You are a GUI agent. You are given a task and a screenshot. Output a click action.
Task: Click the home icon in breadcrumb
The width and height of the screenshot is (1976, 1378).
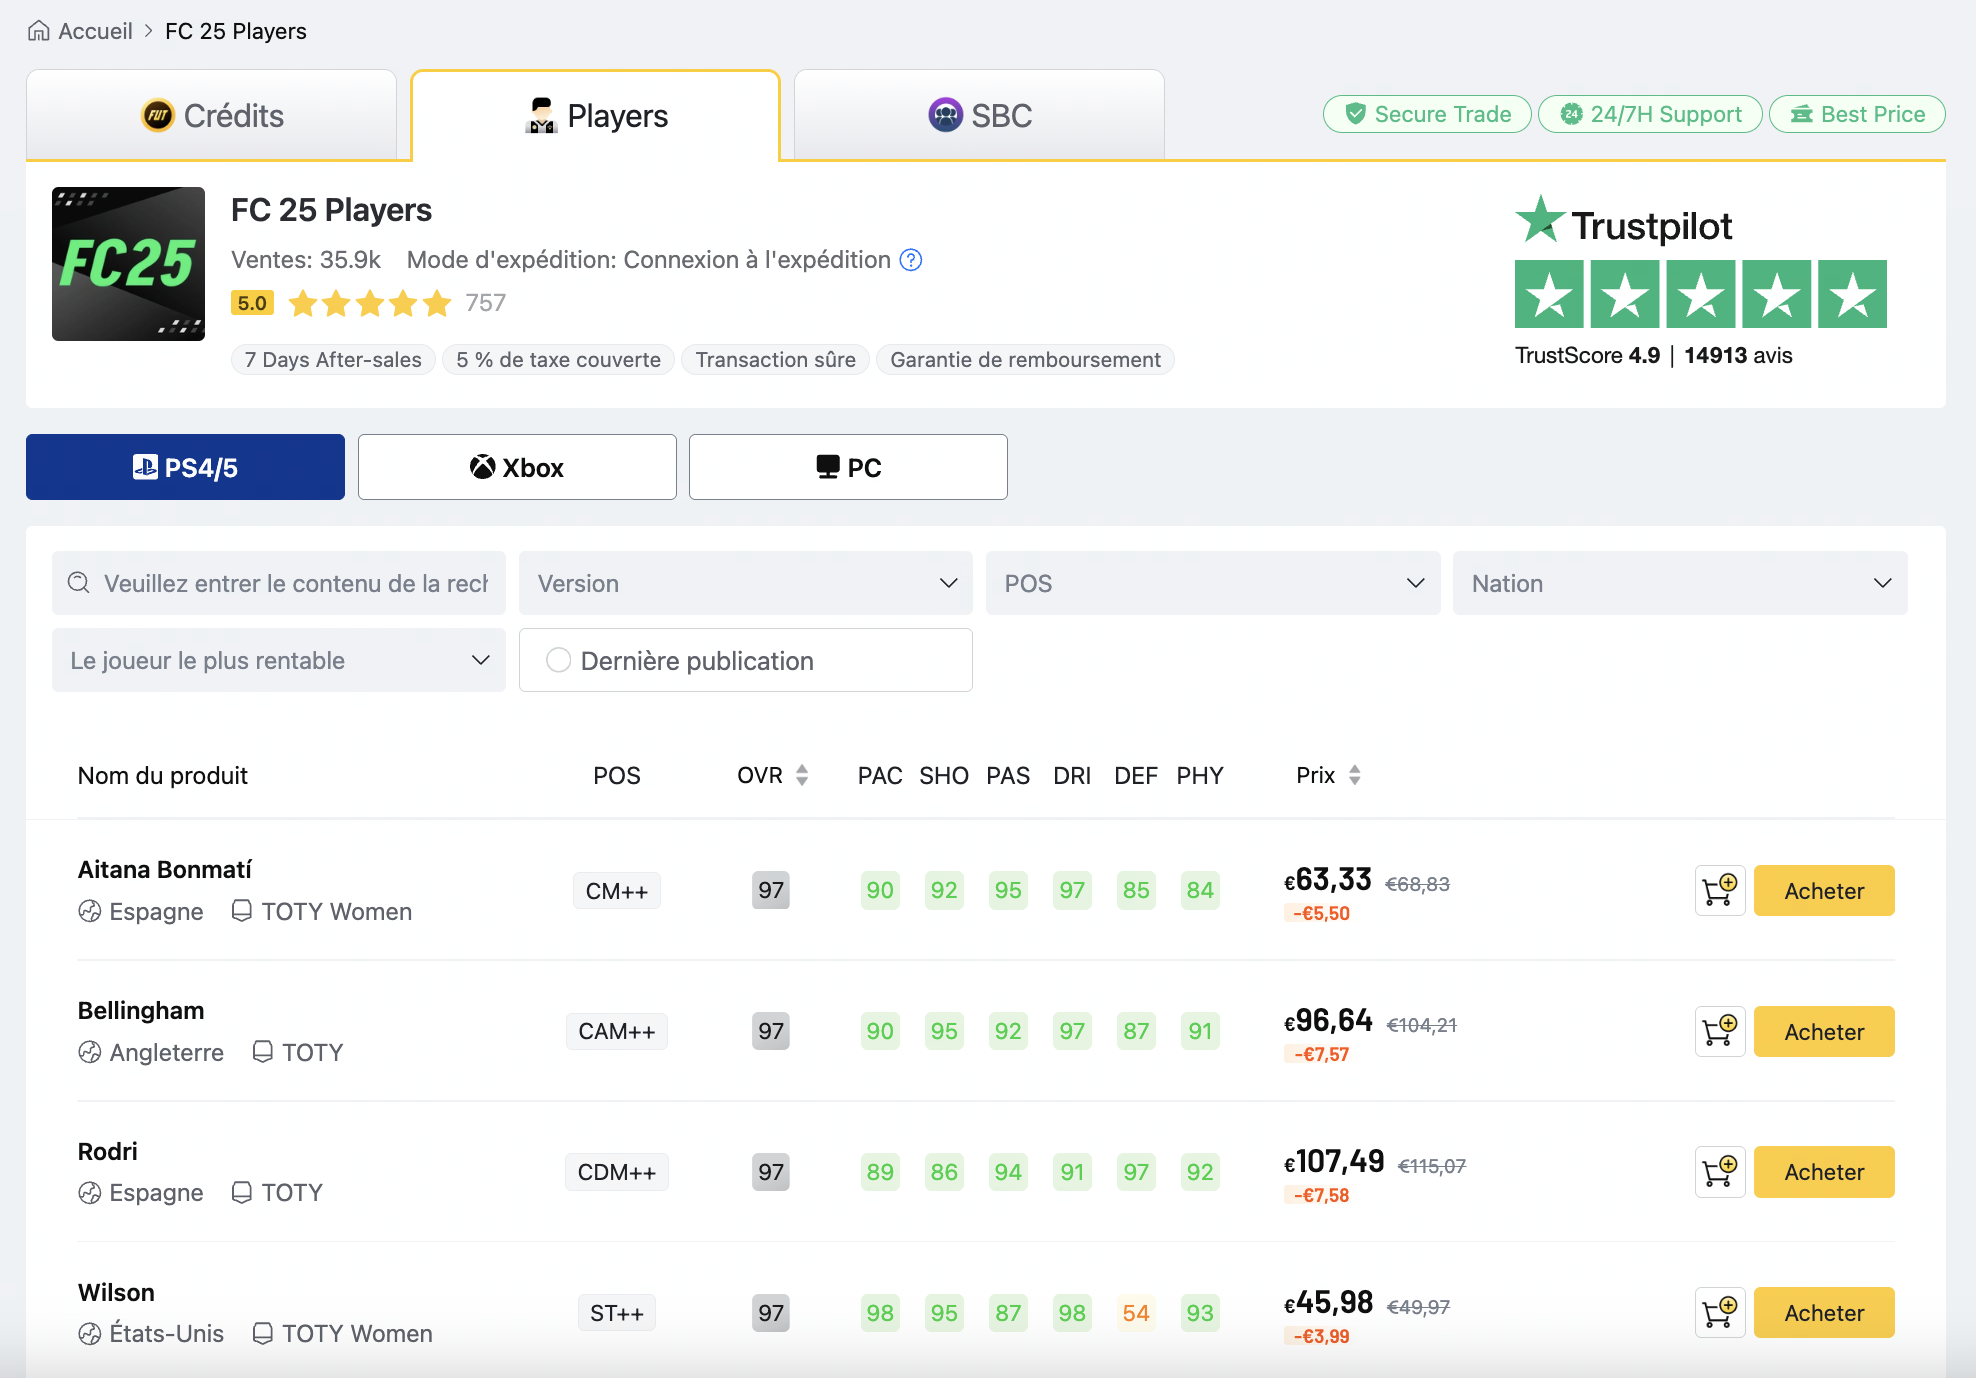click(38, 31)
